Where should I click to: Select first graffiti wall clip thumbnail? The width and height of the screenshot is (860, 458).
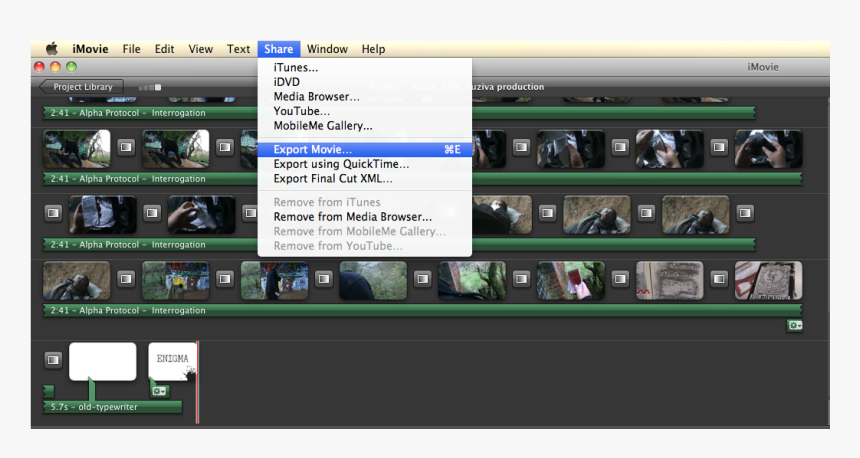(176, 280)
